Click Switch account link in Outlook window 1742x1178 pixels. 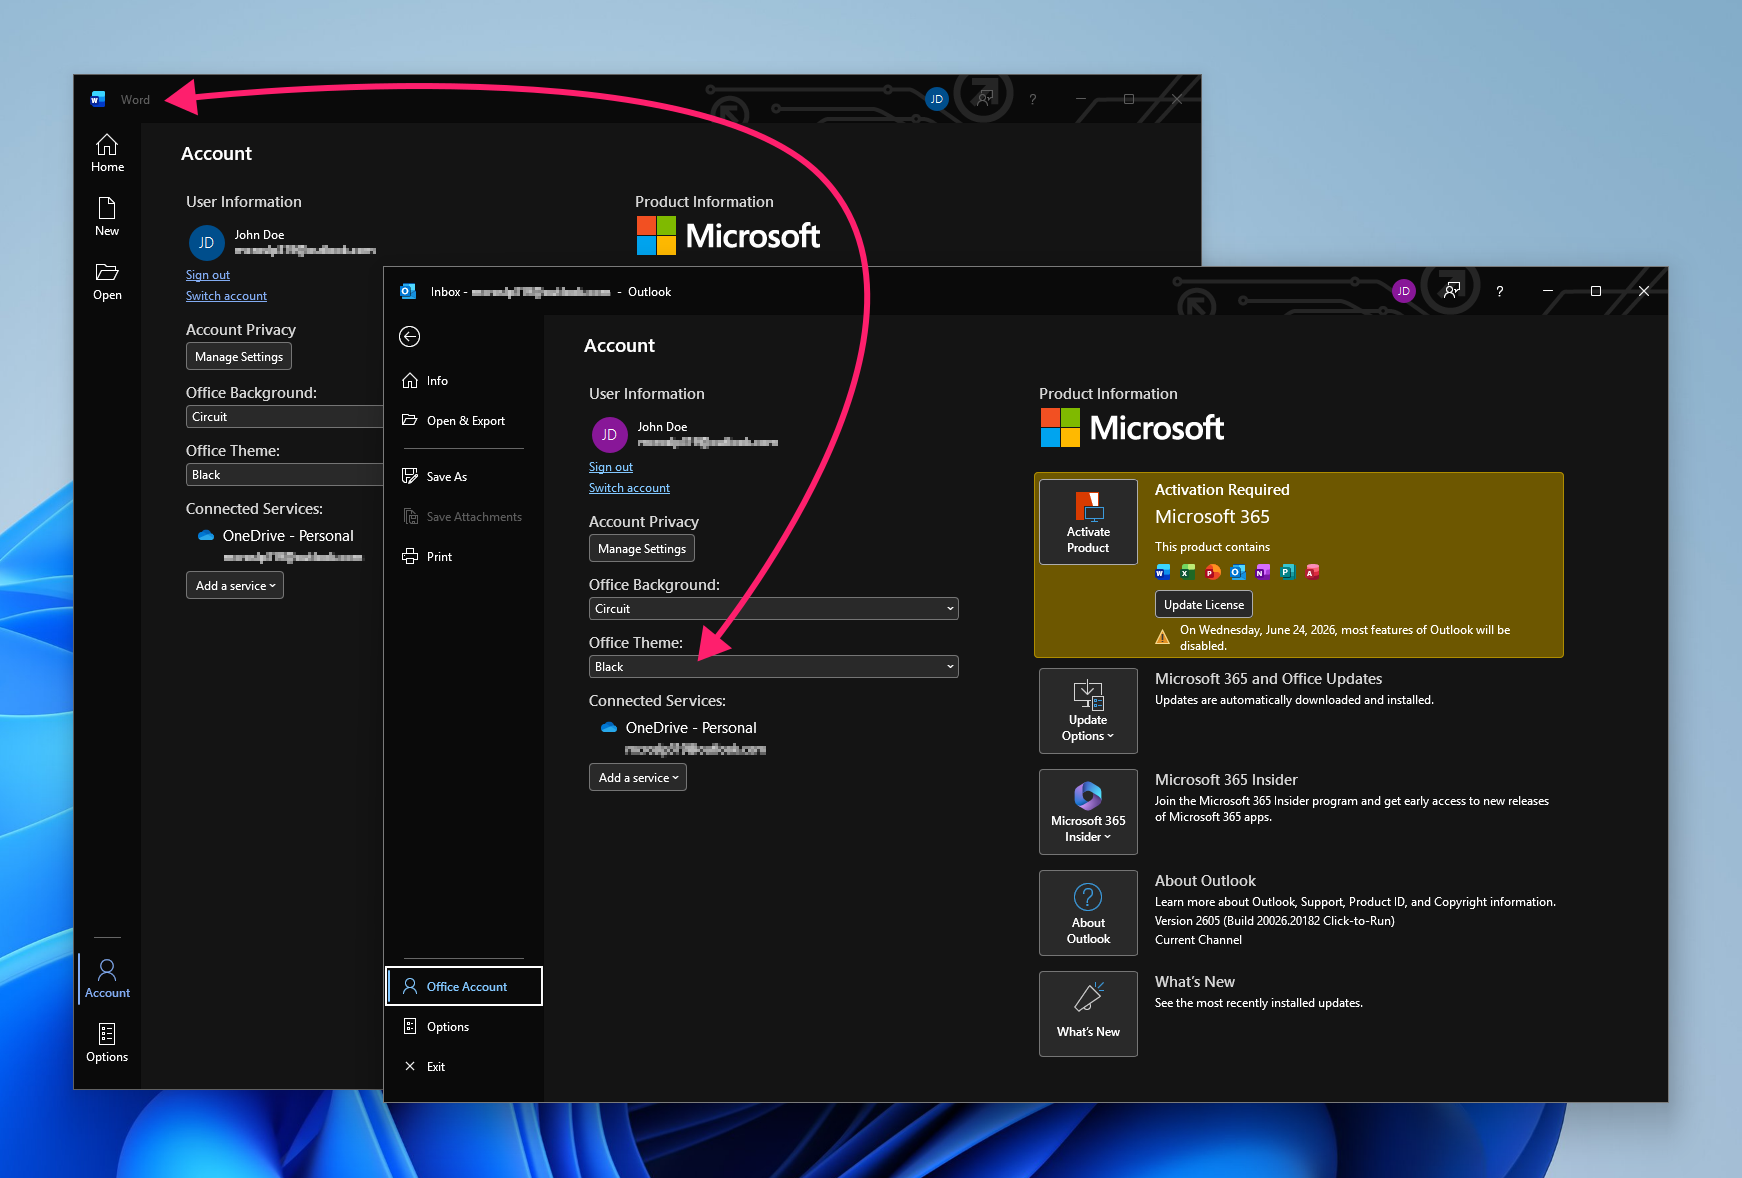point(629,488)
